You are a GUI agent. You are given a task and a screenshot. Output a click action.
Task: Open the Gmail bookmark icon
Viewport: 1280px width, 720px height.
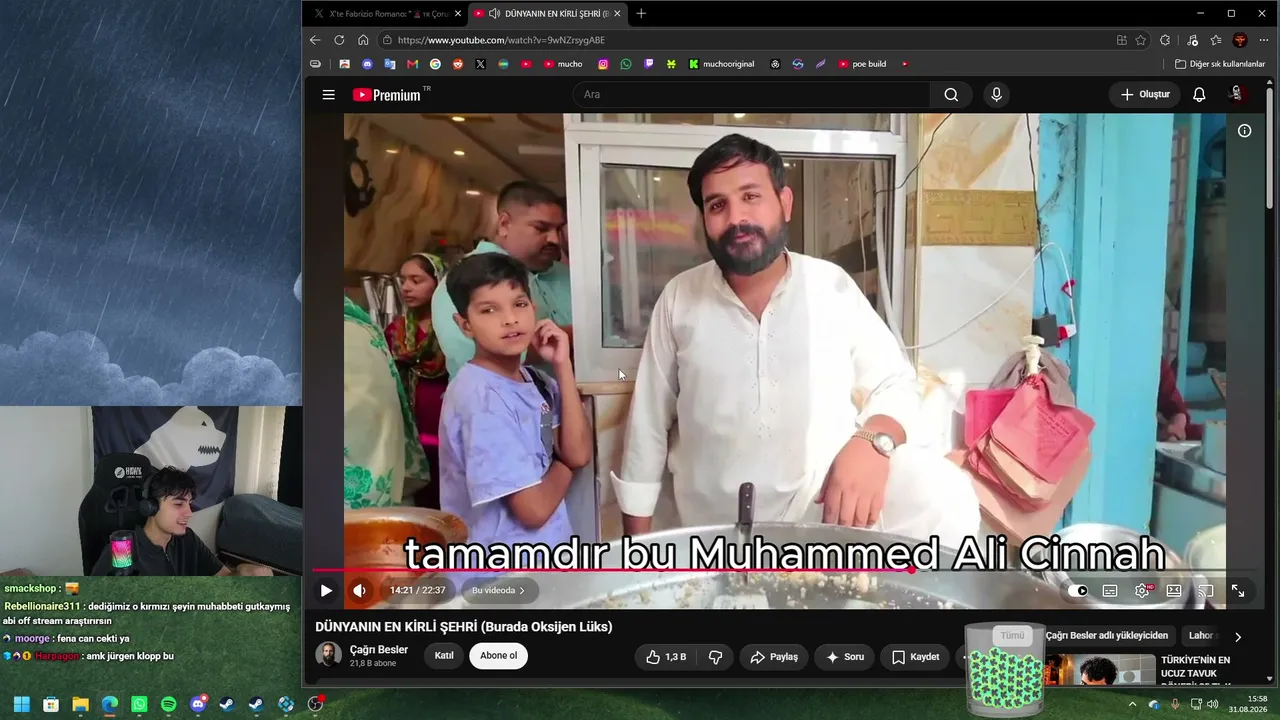pos(413,64)
